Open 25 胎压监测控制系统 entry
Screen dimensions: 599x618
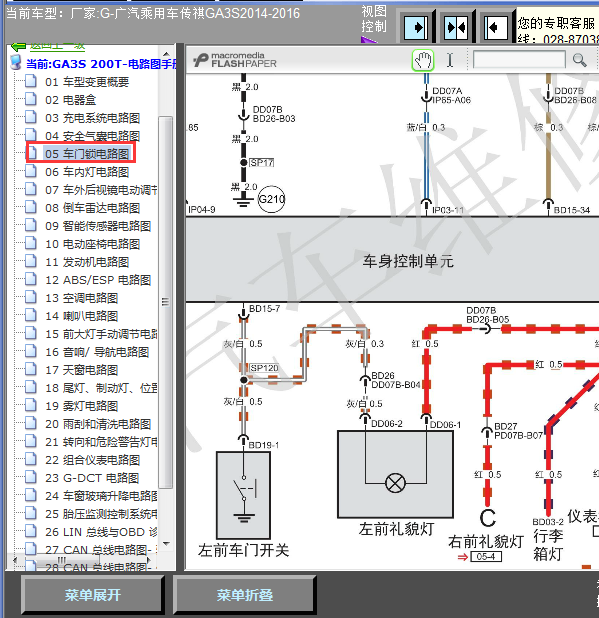101,514
